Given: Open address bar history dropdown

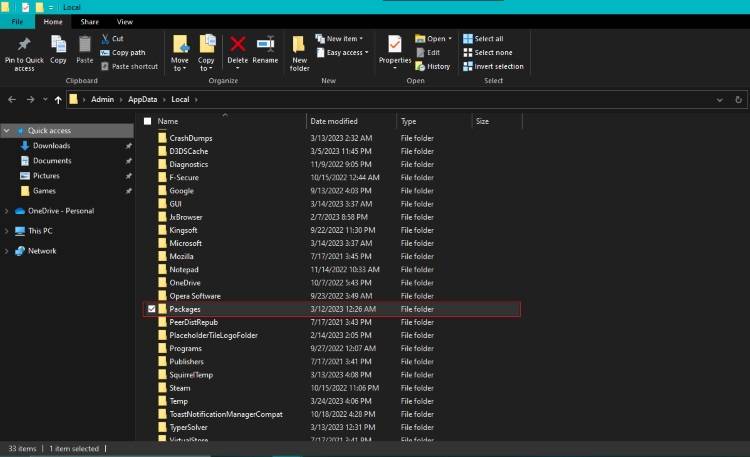Looking at the screenshot, I should click(x=719, y=100).
